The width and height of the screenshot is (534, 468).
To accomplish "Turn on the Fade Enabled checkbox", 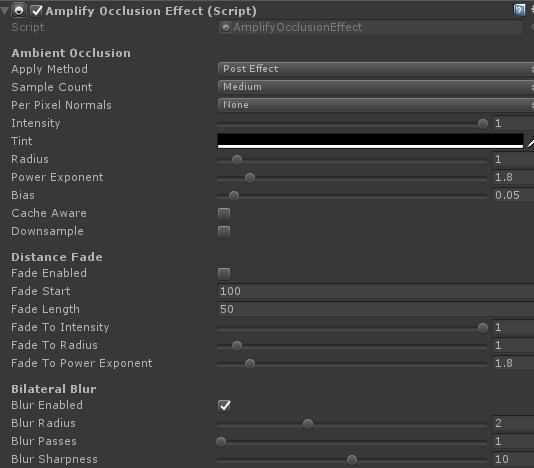I will [224, 274].
